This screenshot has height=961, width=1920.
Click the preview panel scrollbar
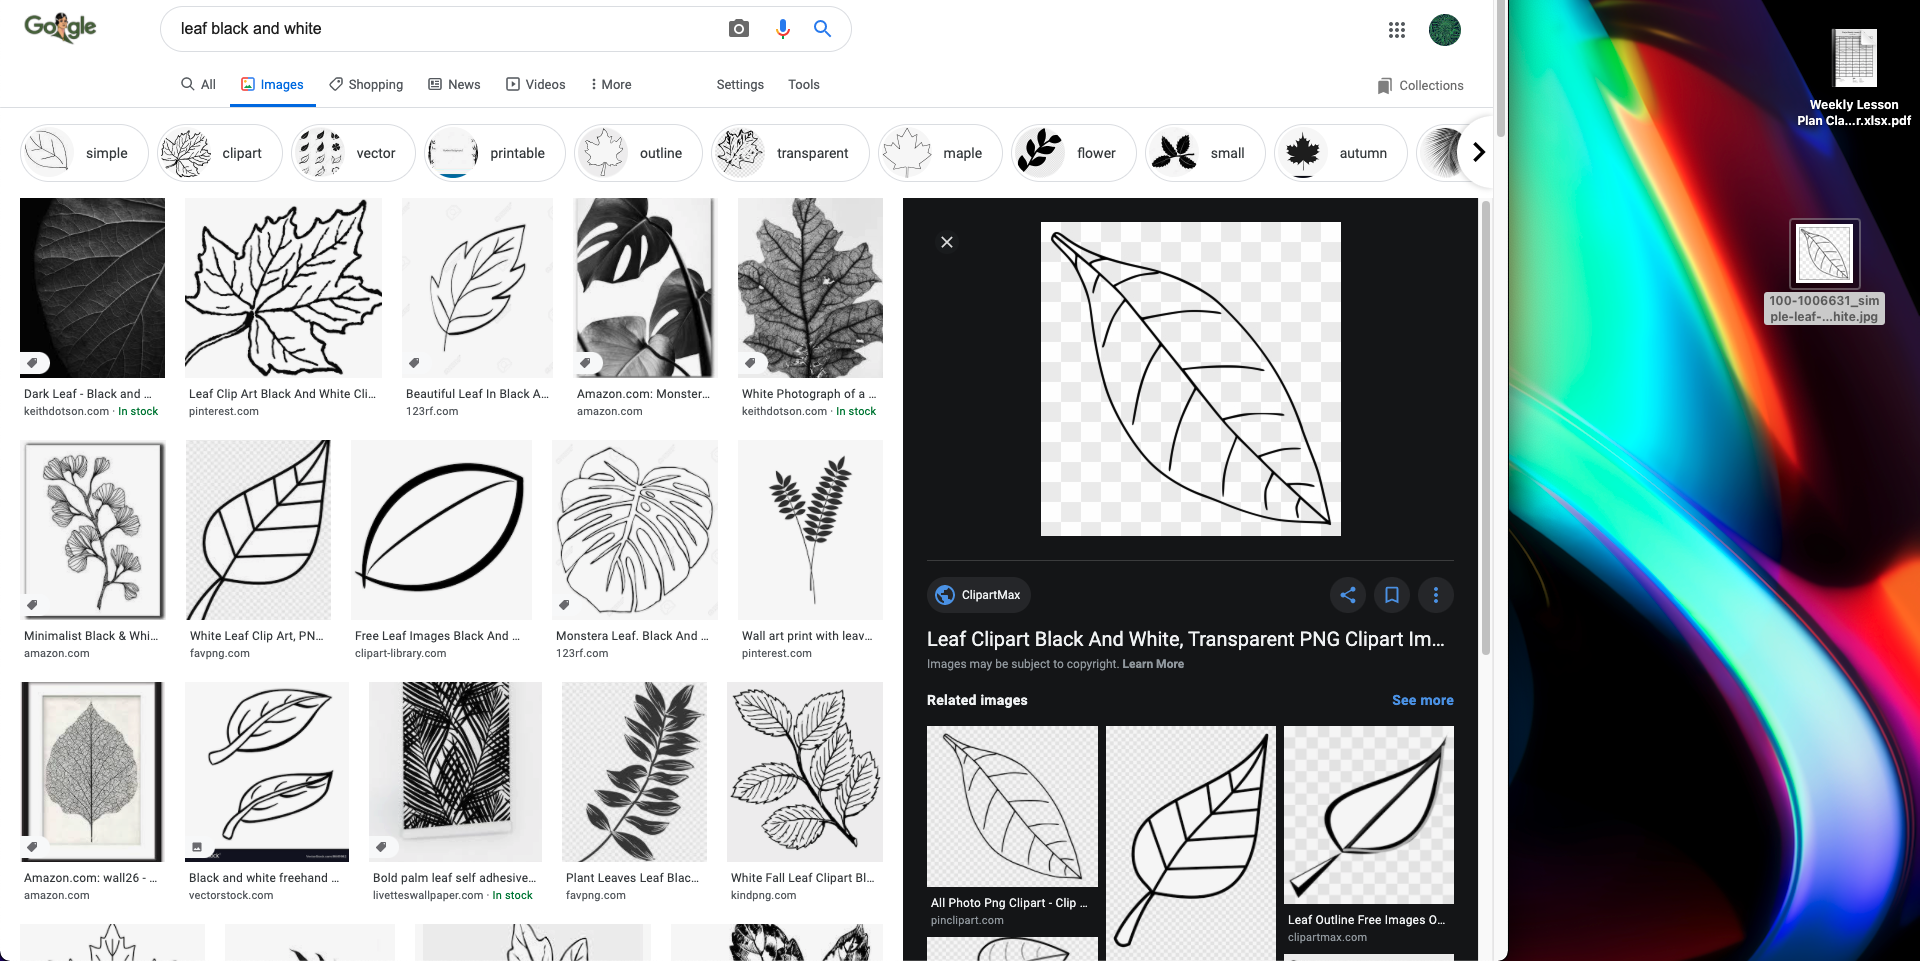(x=1485, y=428)
